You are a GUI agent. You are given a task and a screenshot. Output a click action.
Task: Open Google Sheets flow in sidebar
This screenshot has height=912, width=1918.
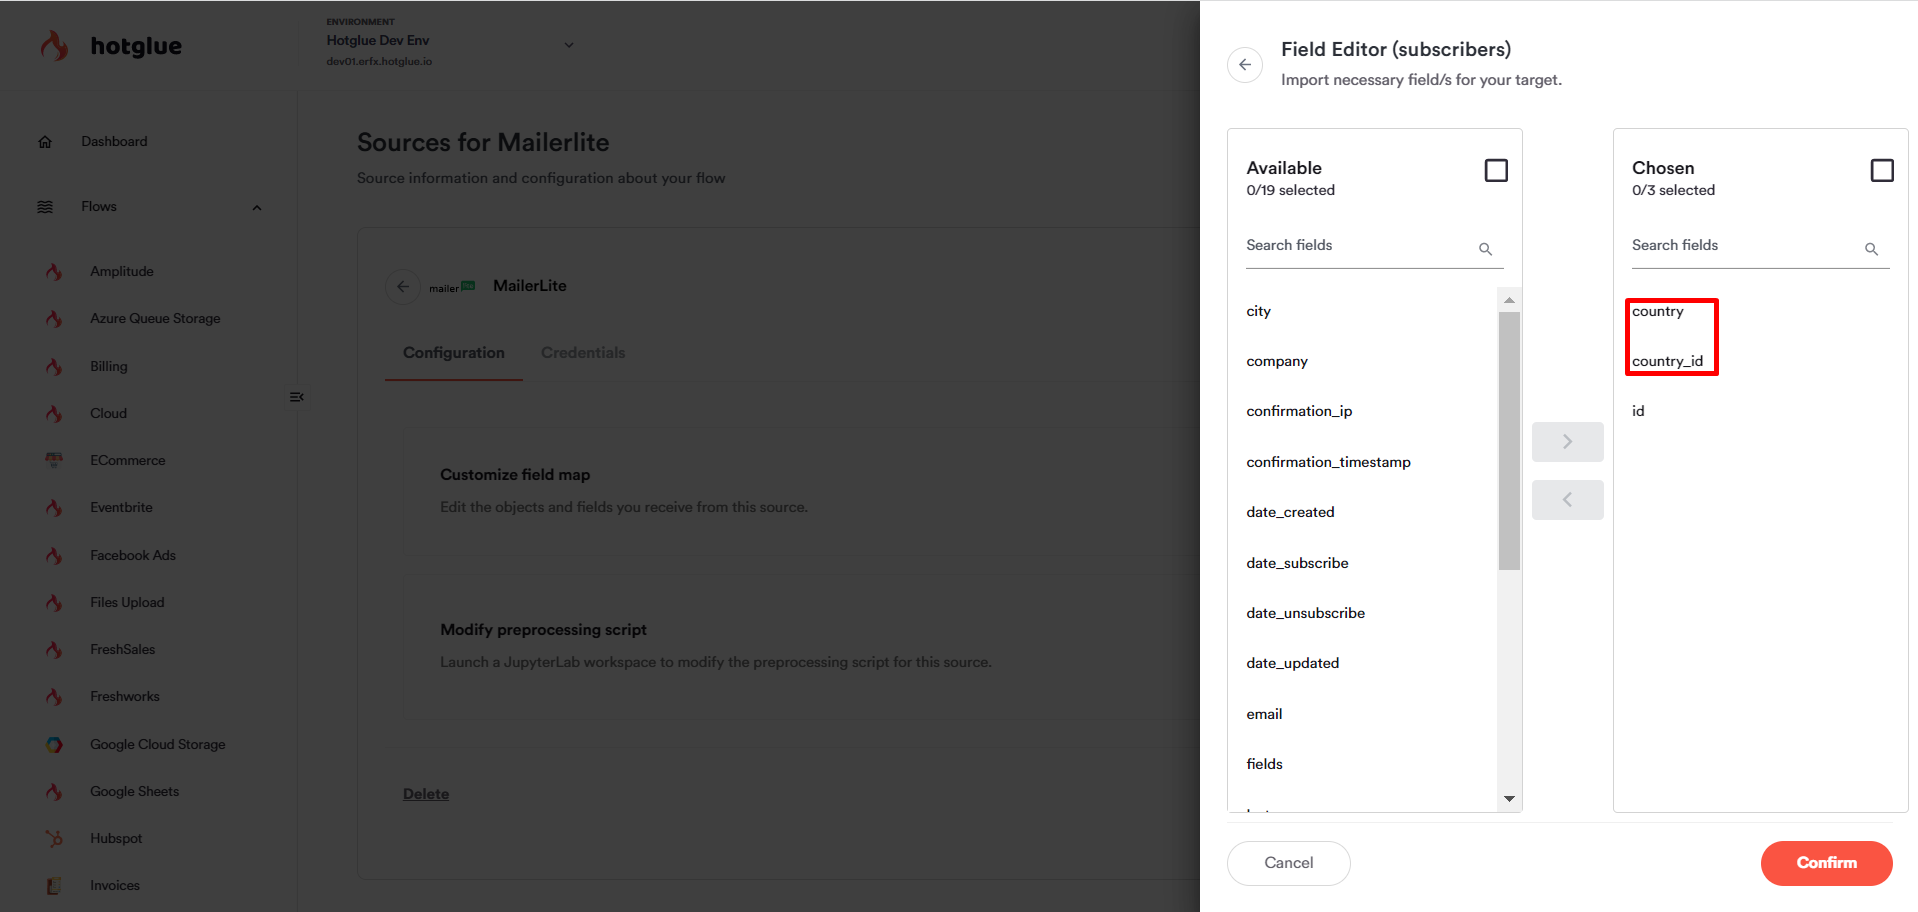pos(134,792)
